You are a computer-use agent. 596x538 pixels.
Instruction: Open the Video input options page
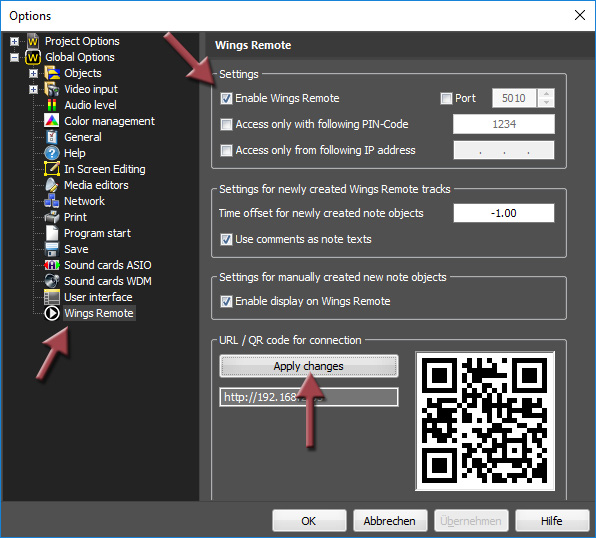(91, 89)
